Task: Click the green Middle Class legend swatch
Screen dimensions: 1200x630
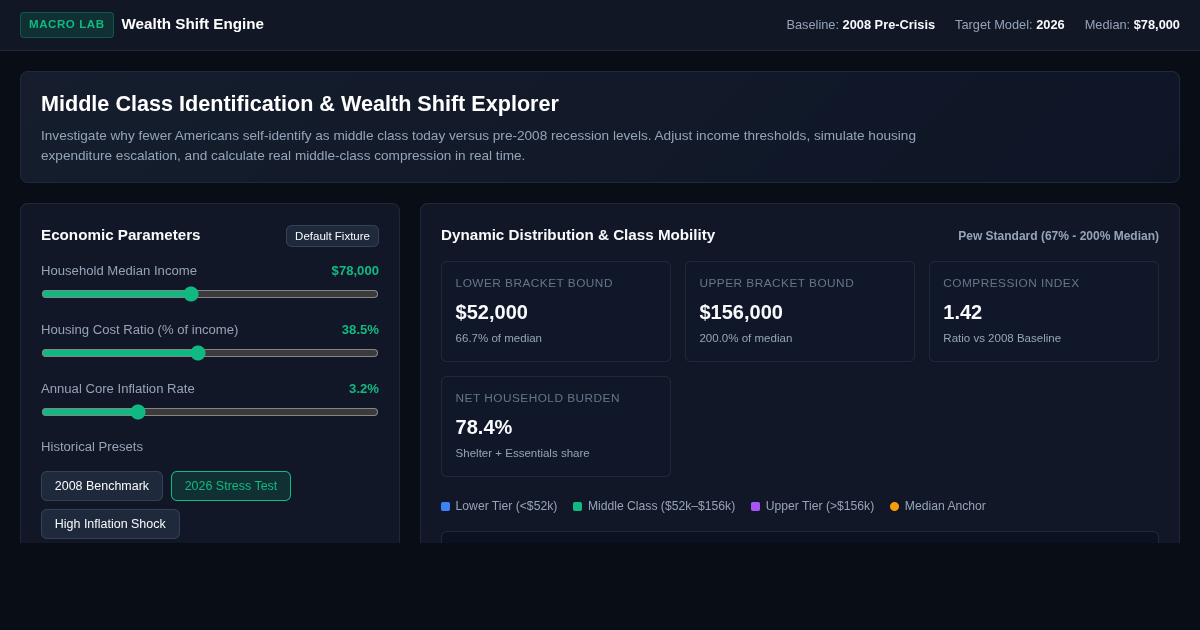Action: coord(578,507)
